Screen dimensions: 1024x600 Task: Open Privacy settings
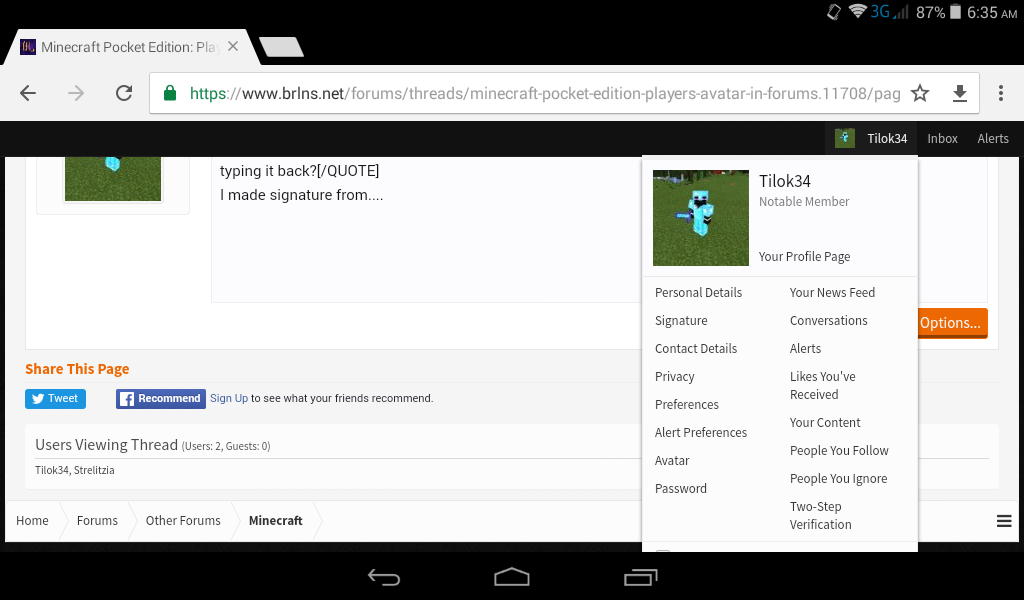(675, 377)
